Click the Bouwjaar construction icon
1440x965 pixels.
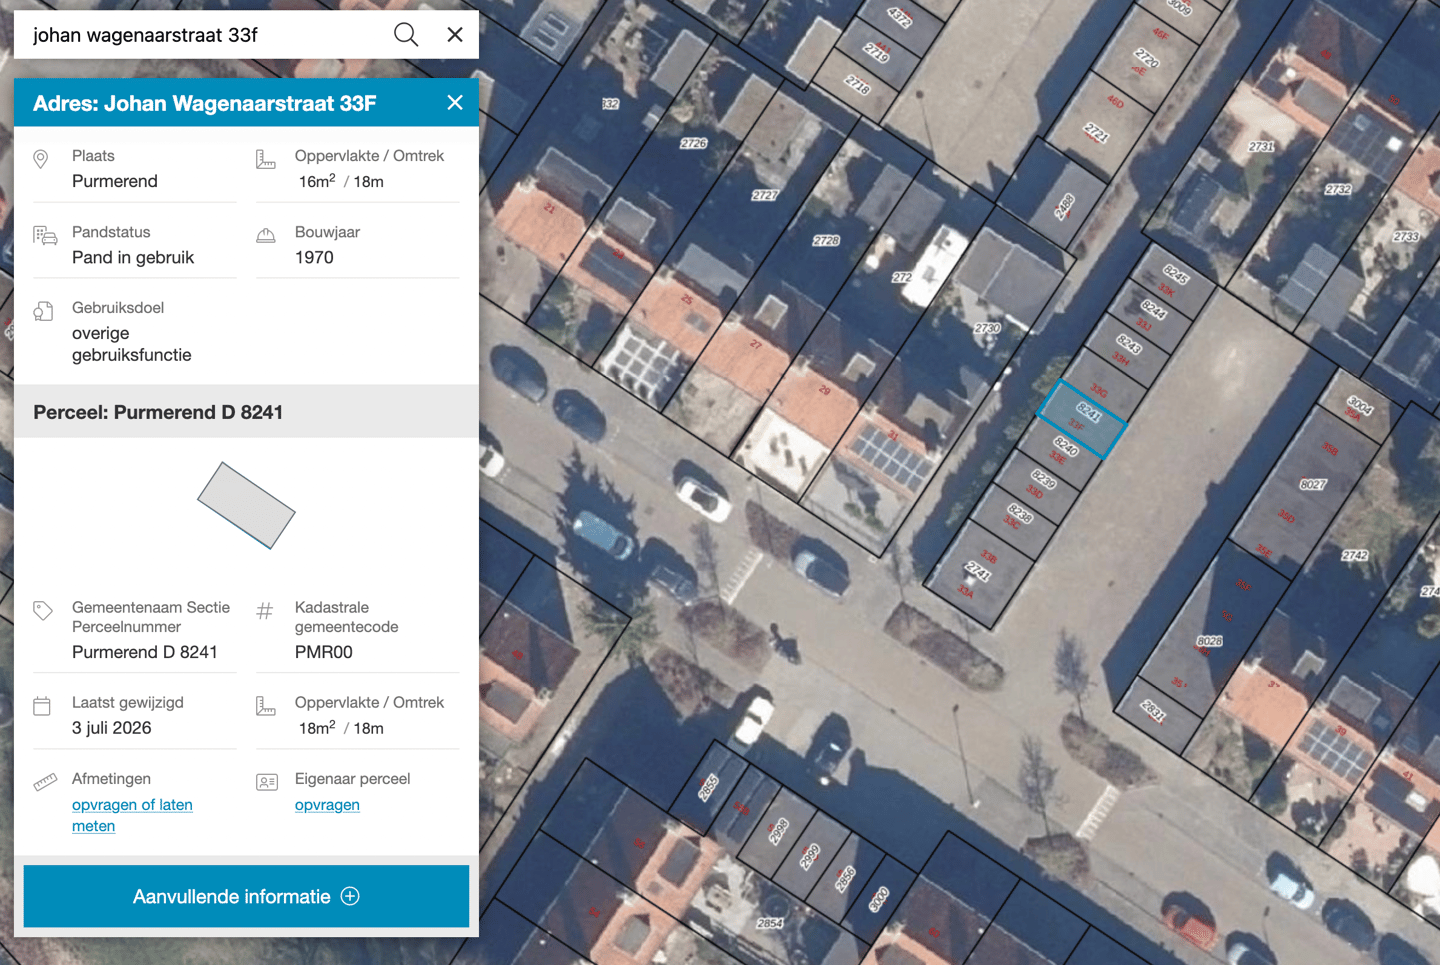pyautogui.click(x=266, y=236)
